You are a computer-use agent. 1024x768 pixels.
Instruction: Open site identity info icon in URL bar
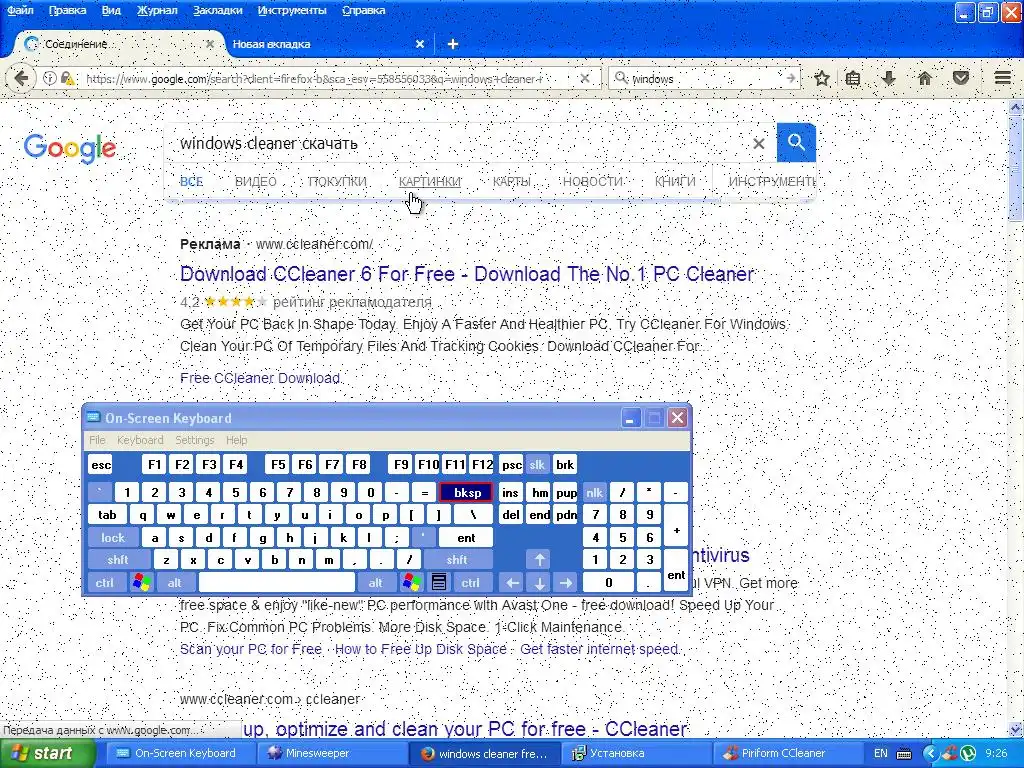coord(50,78)
